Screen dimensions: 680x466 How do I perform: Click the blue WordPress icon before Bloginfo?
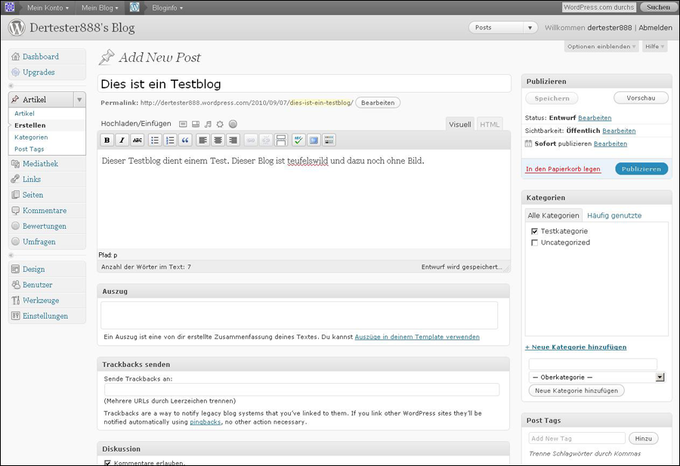tap(134, 7)
